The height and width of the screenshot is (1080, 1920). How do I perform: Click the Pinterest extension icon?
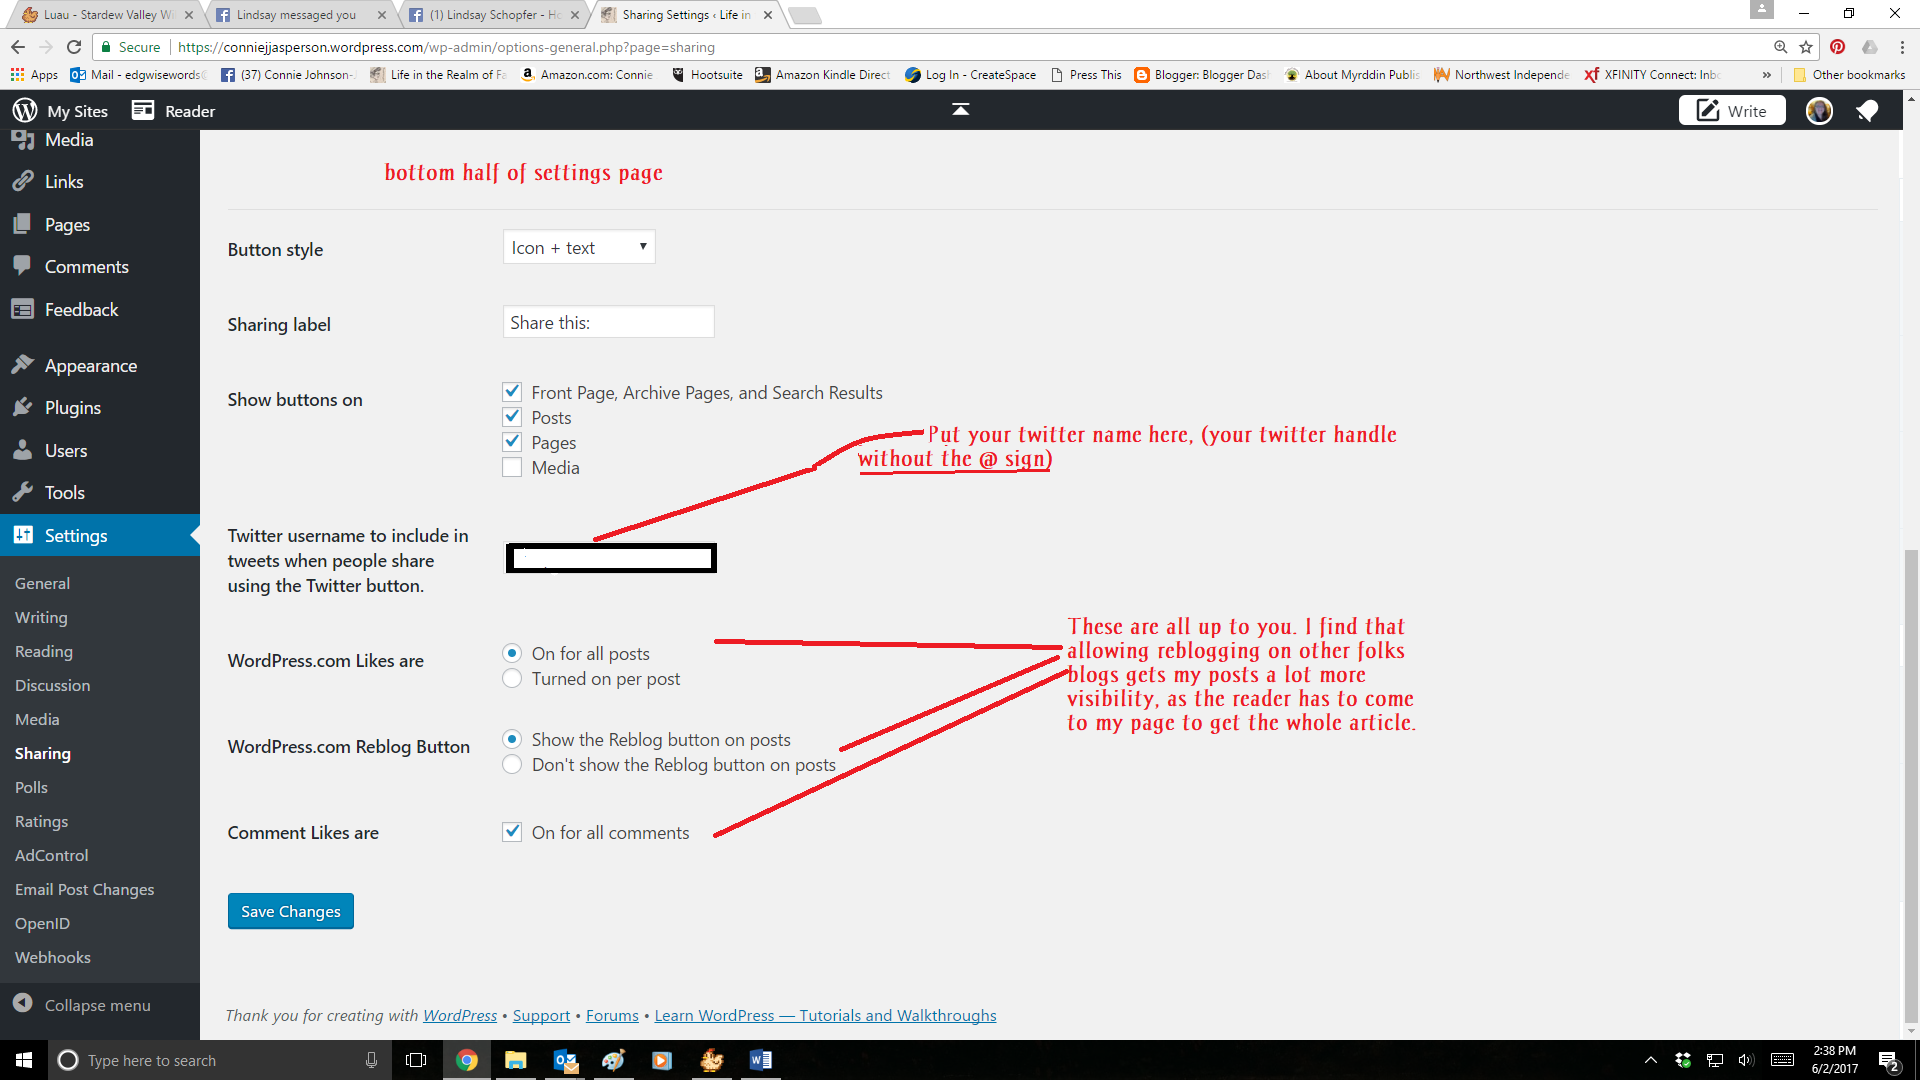pyautogui.click(x=1838, y=47)
